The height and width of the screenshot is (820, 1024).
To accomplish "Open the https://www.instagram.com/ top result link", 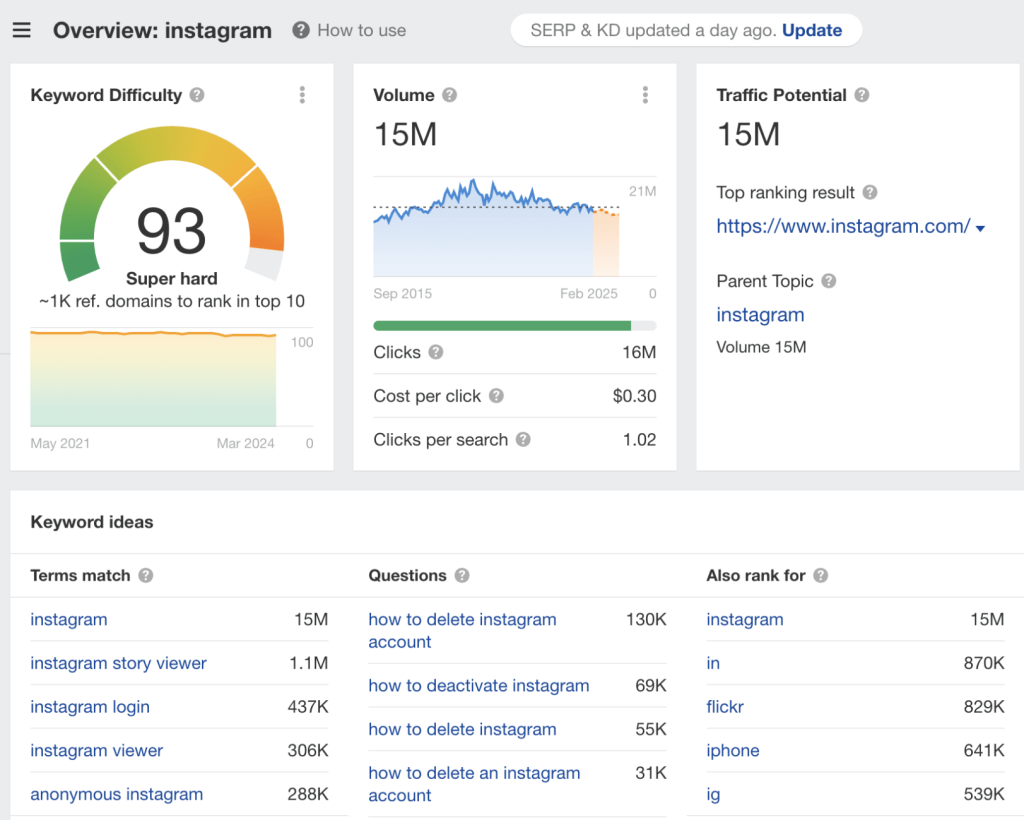I will 843,226.
